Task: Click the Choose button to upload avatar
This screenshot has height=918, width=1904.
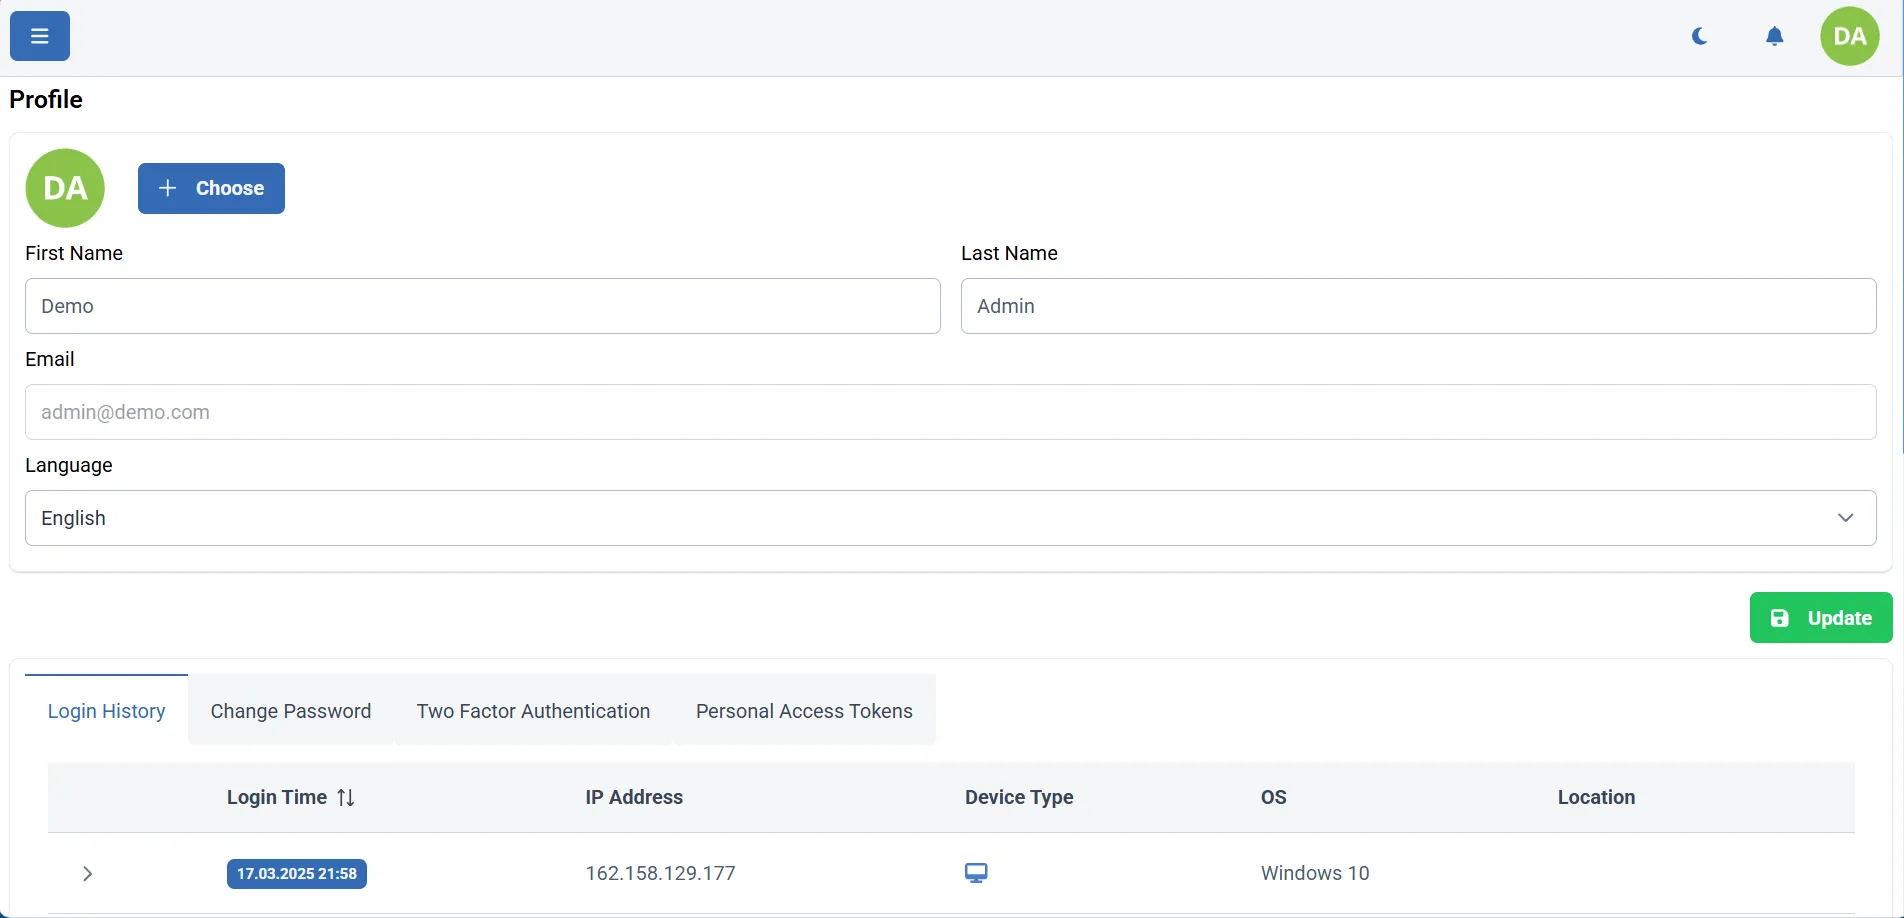Action: 211,188
